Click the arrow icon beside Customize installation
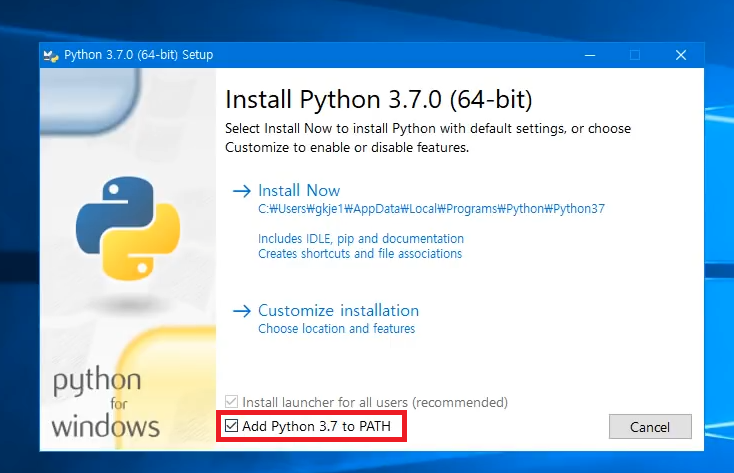The width and height of the screenshot is (734, 473). pyautogui.click(x=241, y=311)
